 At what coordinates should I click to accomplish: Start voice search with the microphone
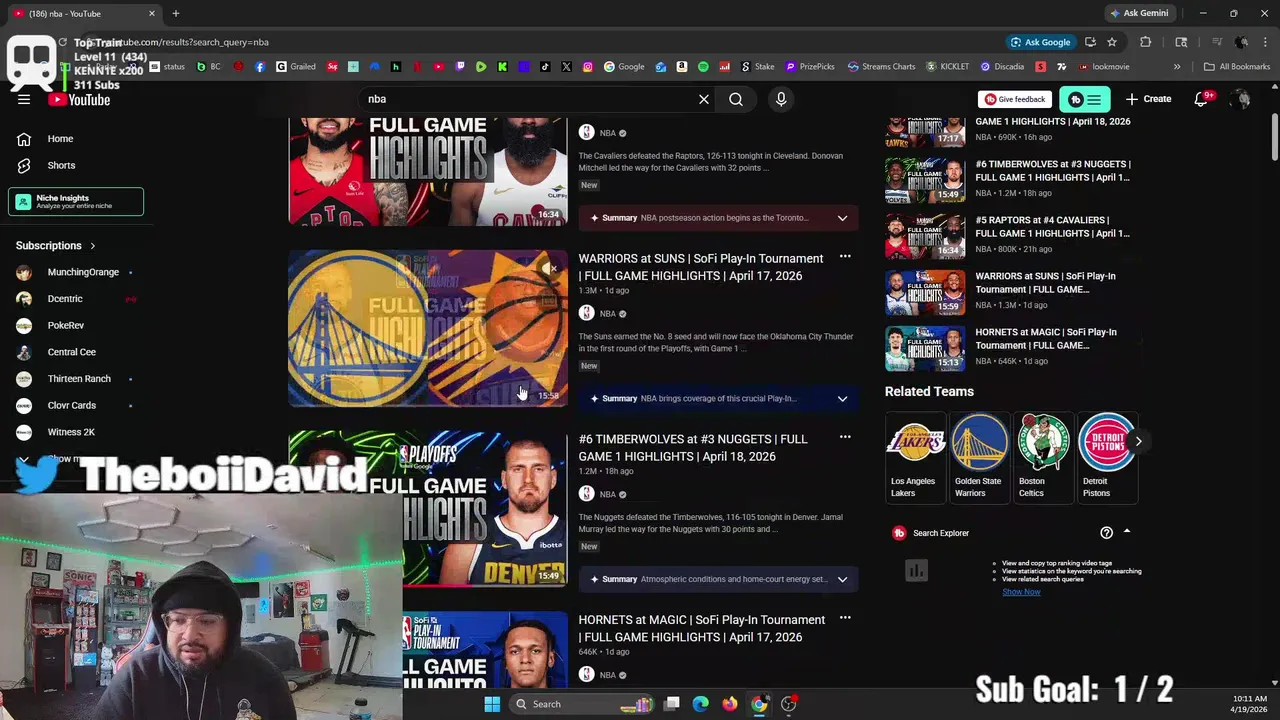[781, 99]
